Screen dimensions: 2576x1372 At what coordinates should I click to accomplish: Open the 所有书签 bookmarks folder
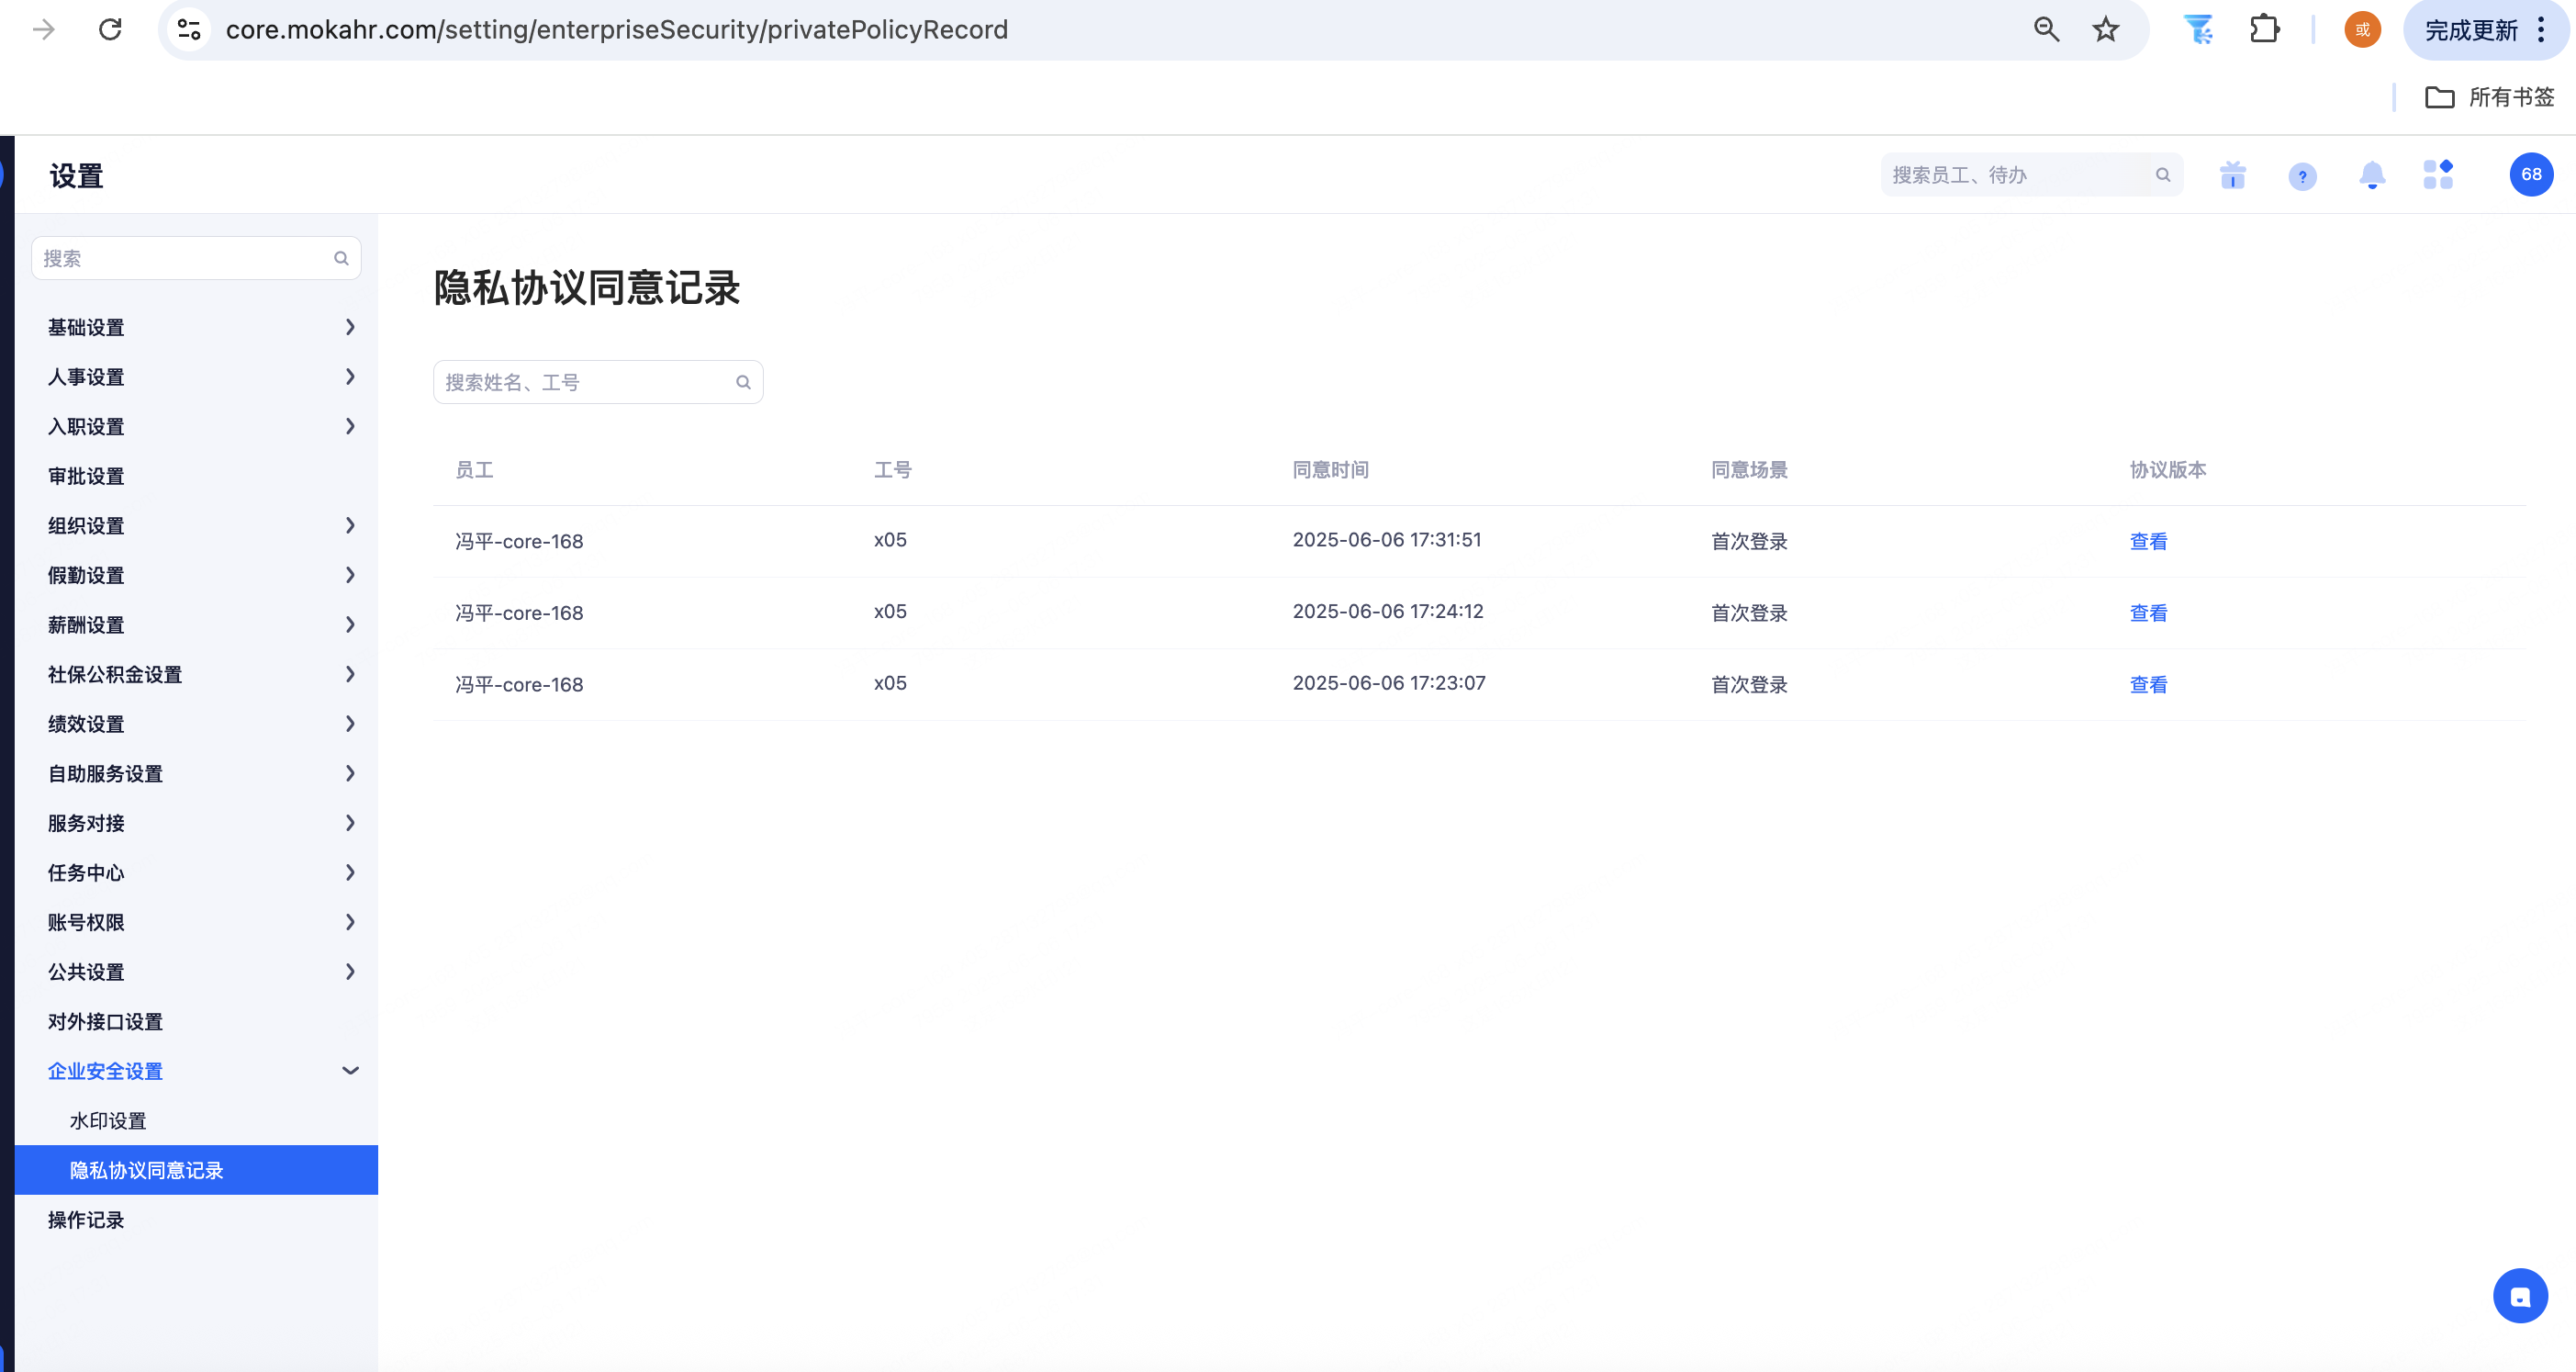(2490, 97)
